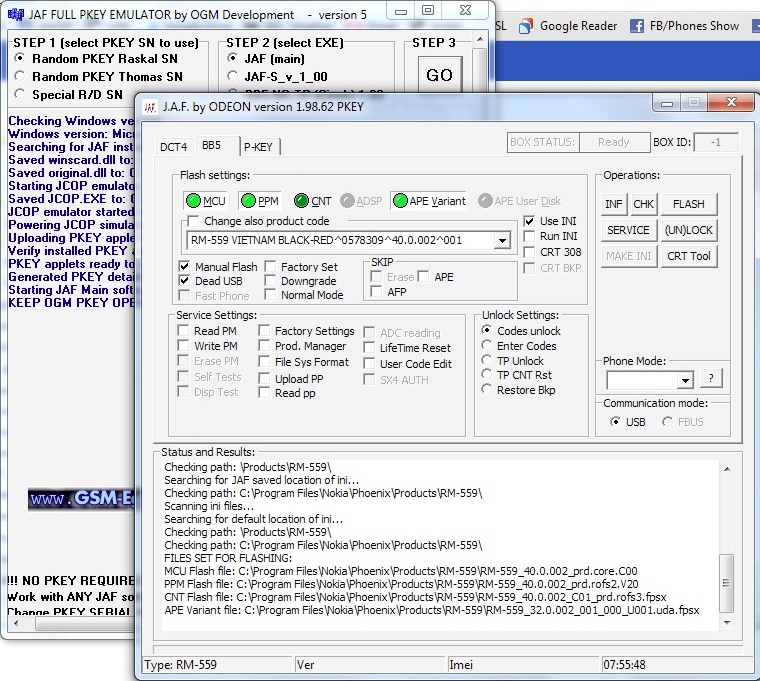Open the Google Reader bookmark
Screen dimensions: 760x681
[568, 26]
